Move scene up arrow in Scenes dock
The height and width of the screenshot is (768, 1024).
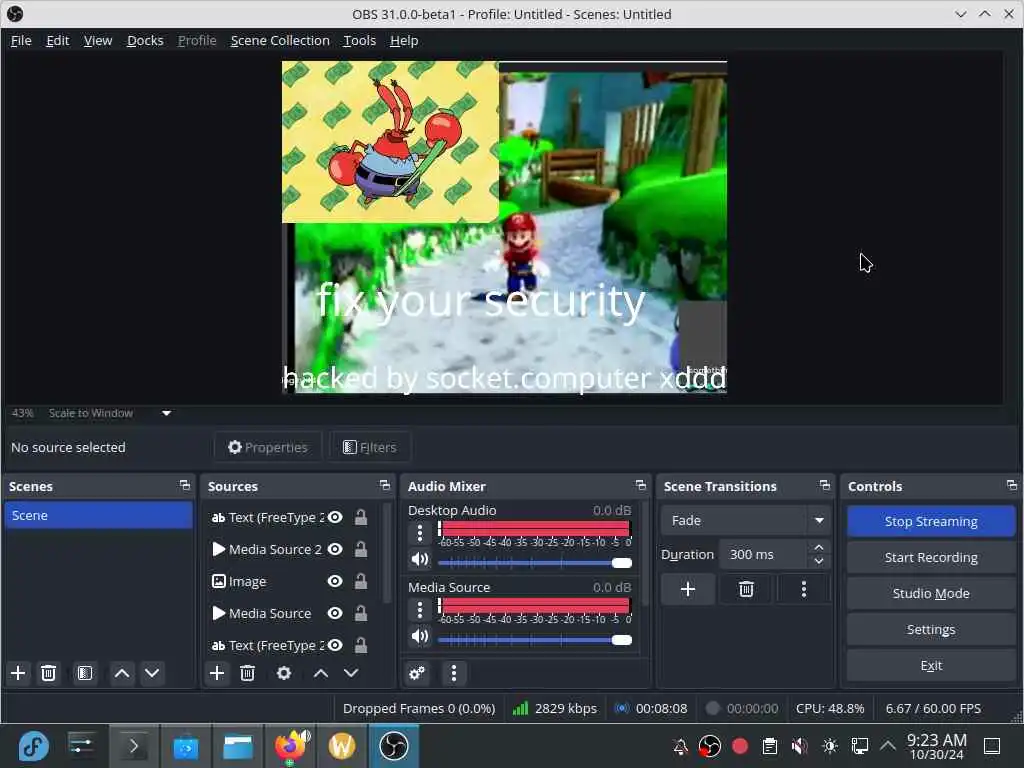(x=122, y=673)
